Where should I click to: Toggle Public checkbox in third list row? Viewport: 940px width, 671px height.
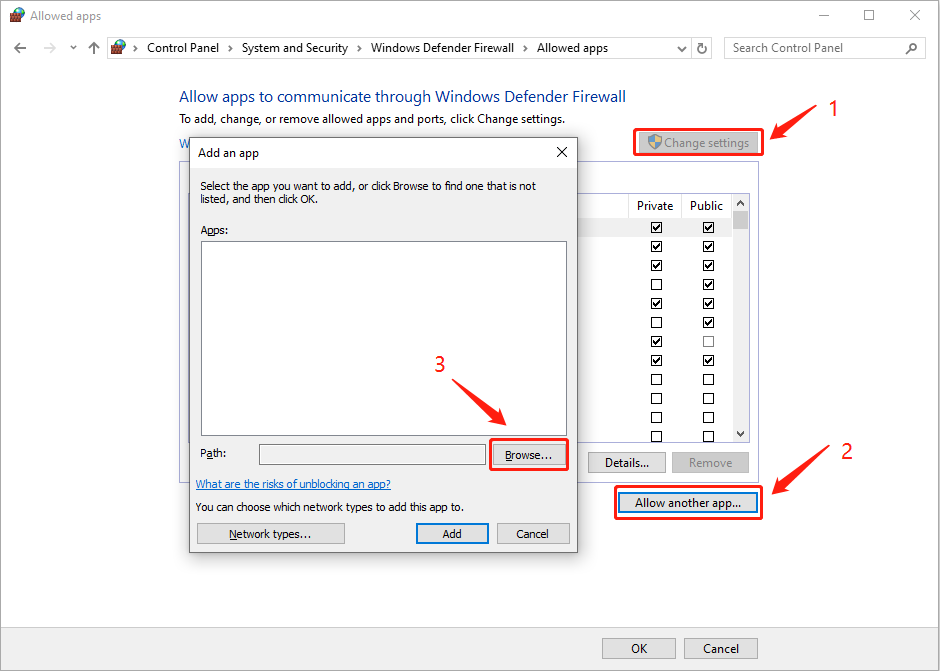[709, 266]
